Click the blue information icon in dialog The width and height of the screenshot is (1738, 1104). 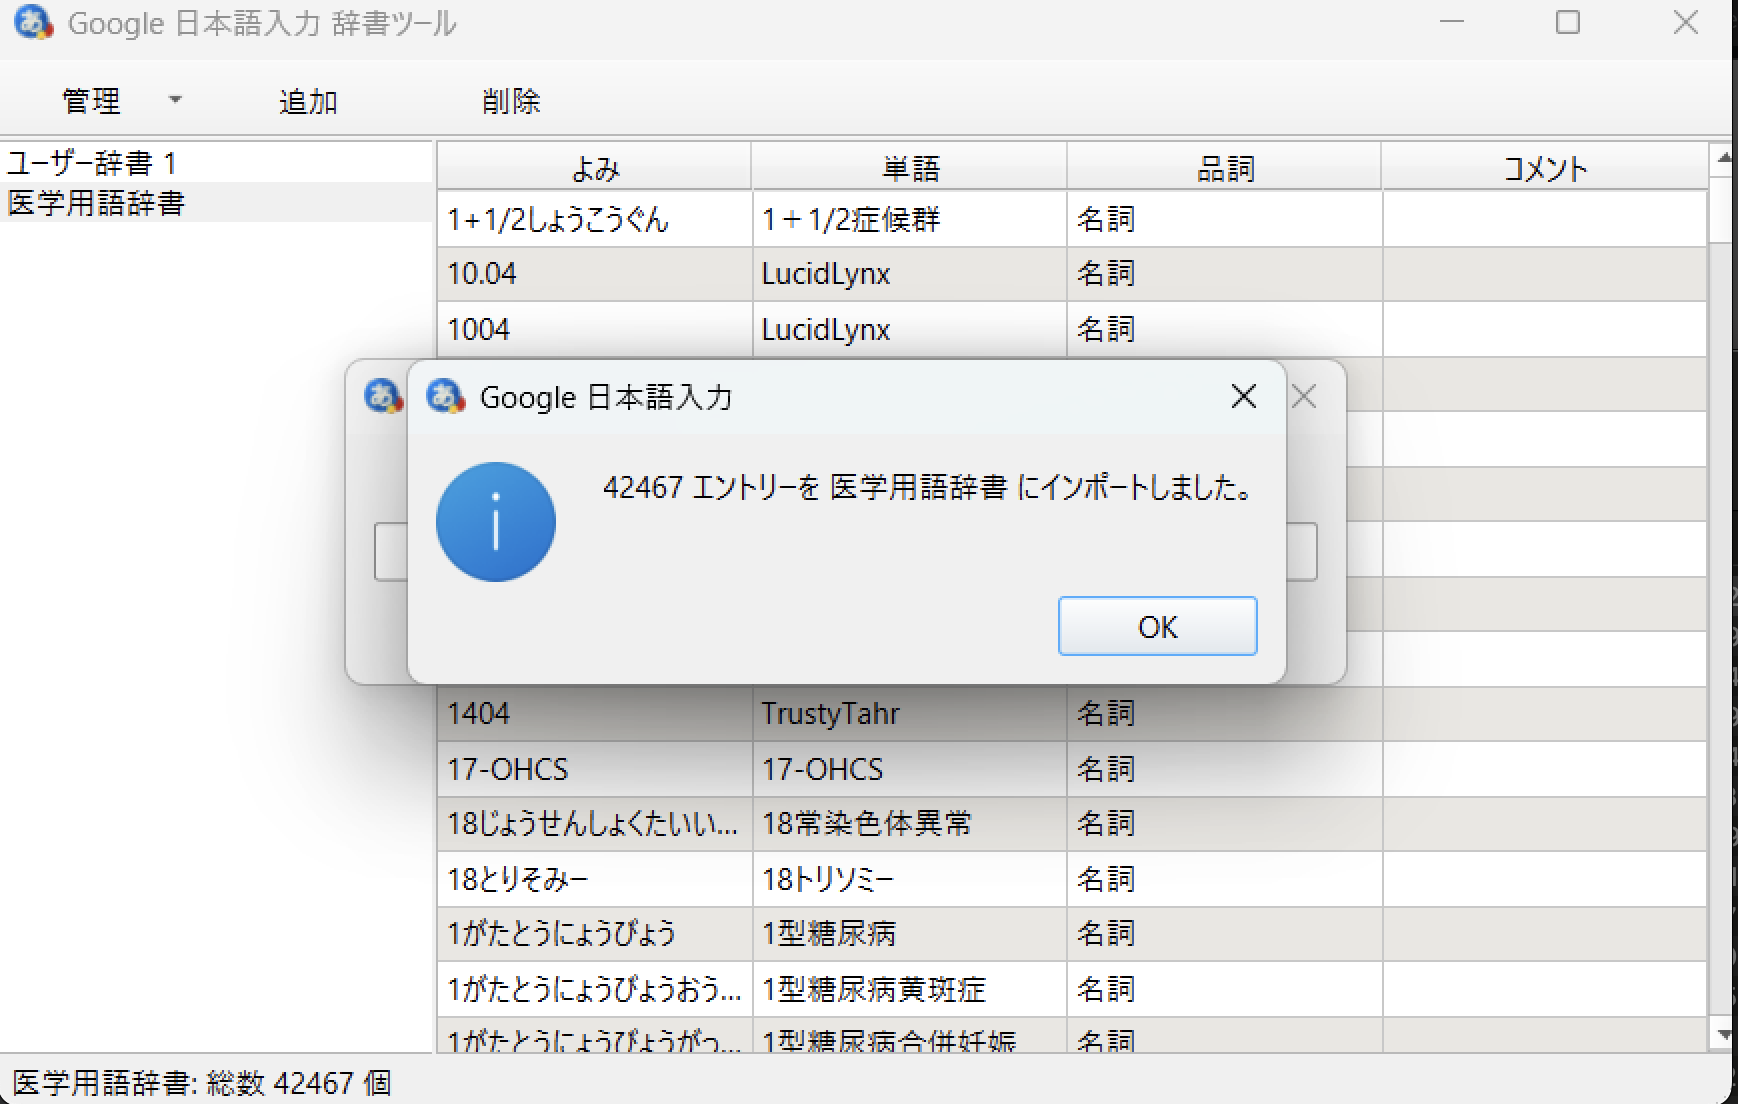pyautogui.click(x=495, y=521)
